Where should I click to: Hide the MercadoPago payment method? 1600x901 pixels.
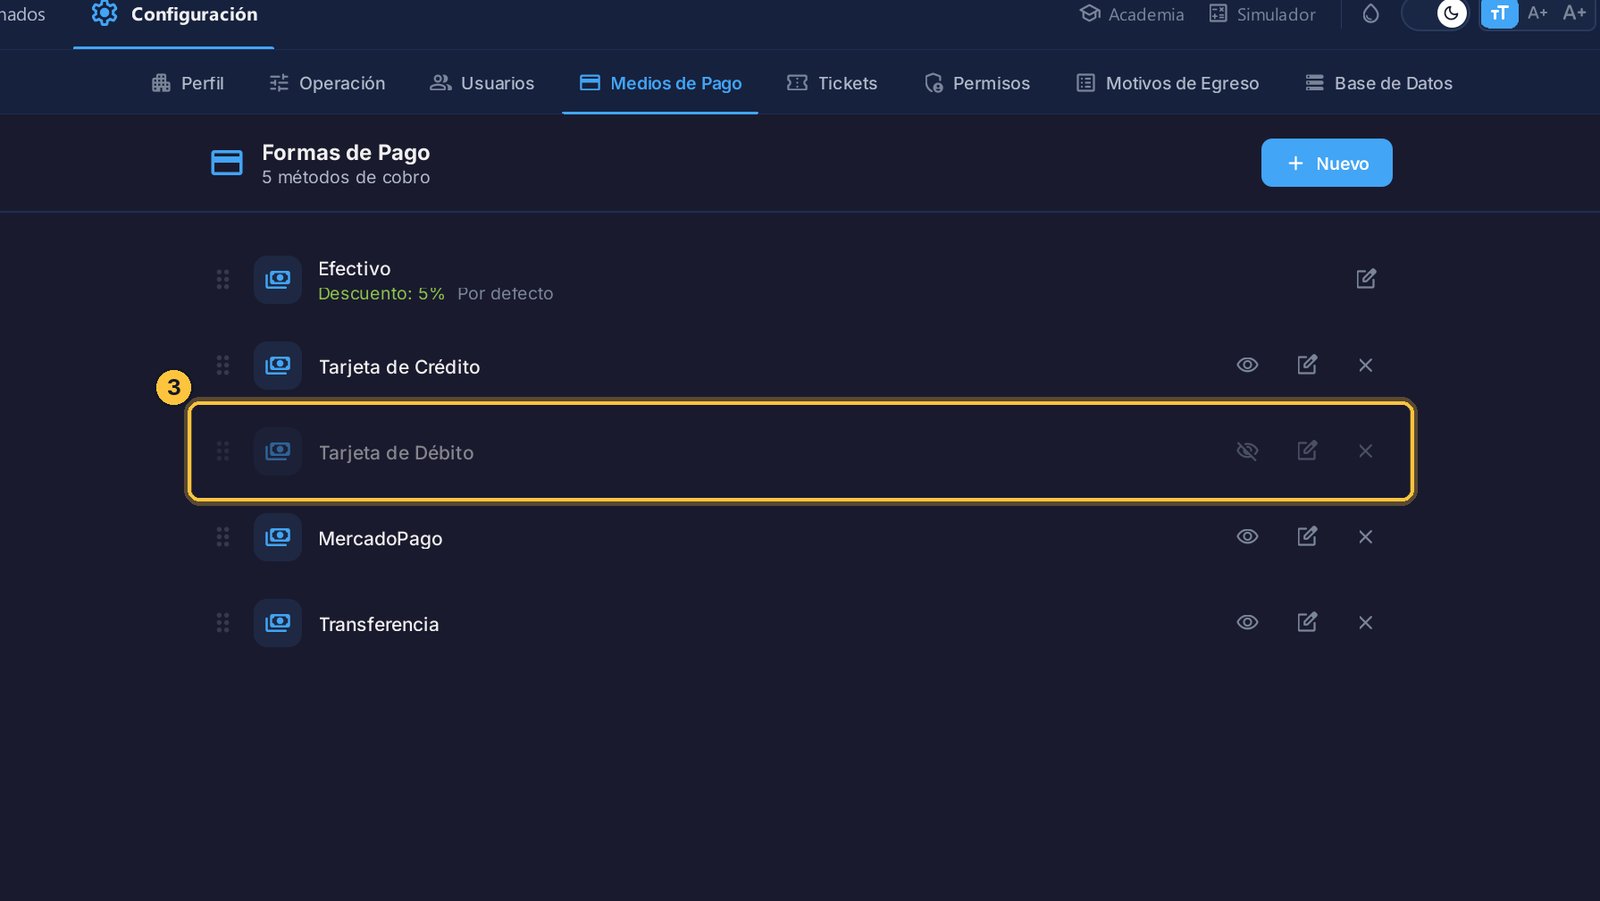1247,537
